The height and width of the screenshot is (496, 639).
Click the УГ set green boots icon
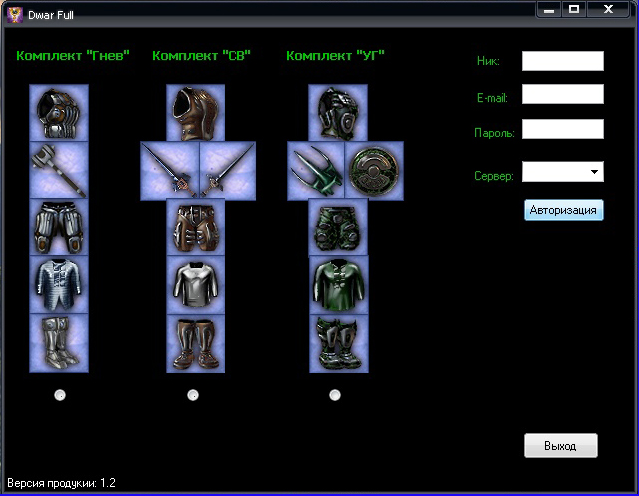(x=339, y=343)
